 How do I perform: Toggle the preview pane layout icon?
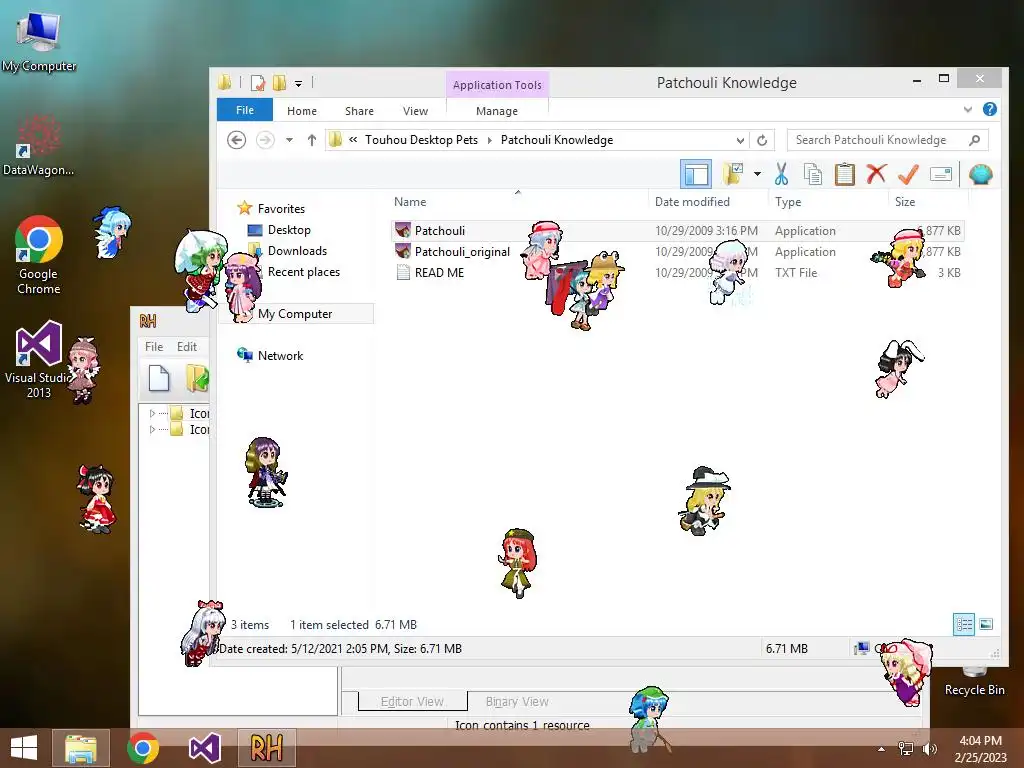click(x=696, y=174)
